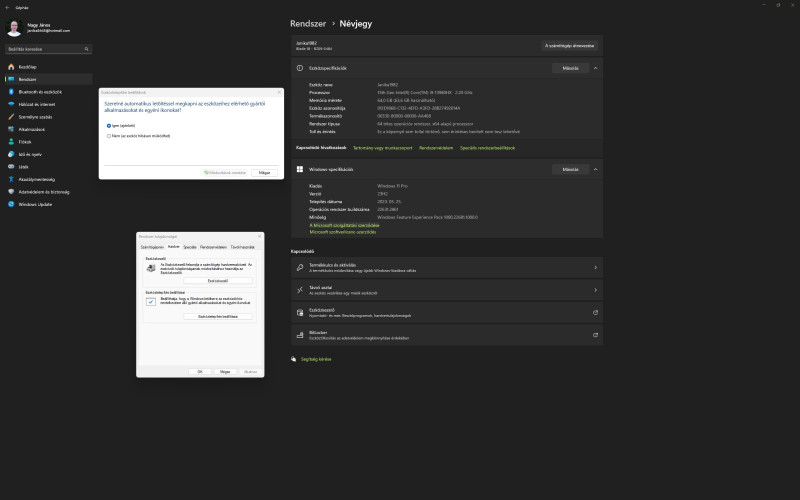Click the Nagy János profile picture
The image size is (800, 500).
14,28
